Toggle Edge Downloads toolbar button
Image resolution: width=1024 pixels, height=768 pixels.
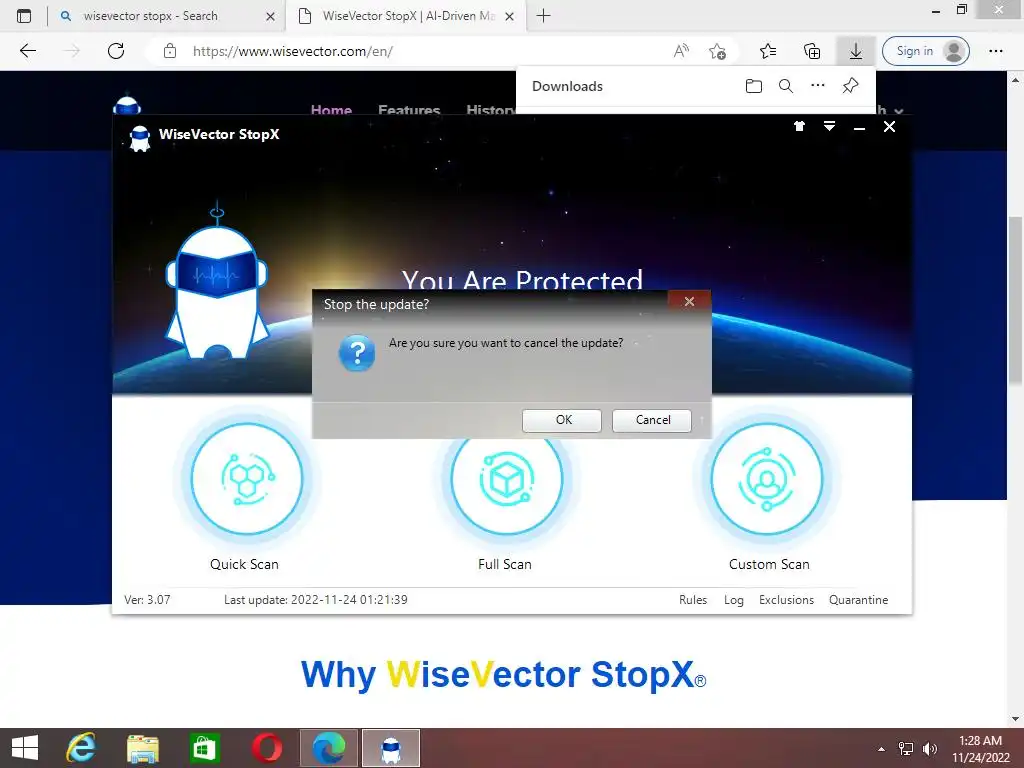856,51
